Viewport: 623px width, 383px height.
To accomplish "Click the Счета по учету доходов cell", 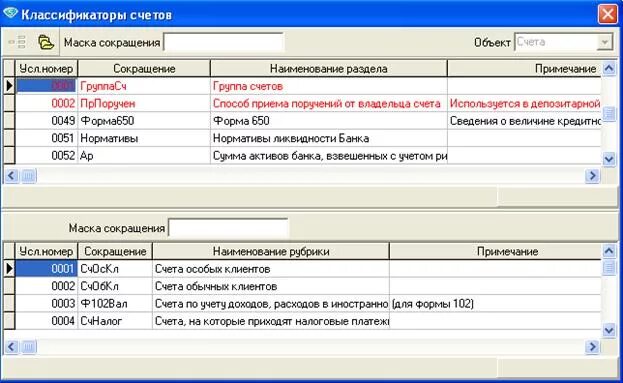I will pos(271,304).
